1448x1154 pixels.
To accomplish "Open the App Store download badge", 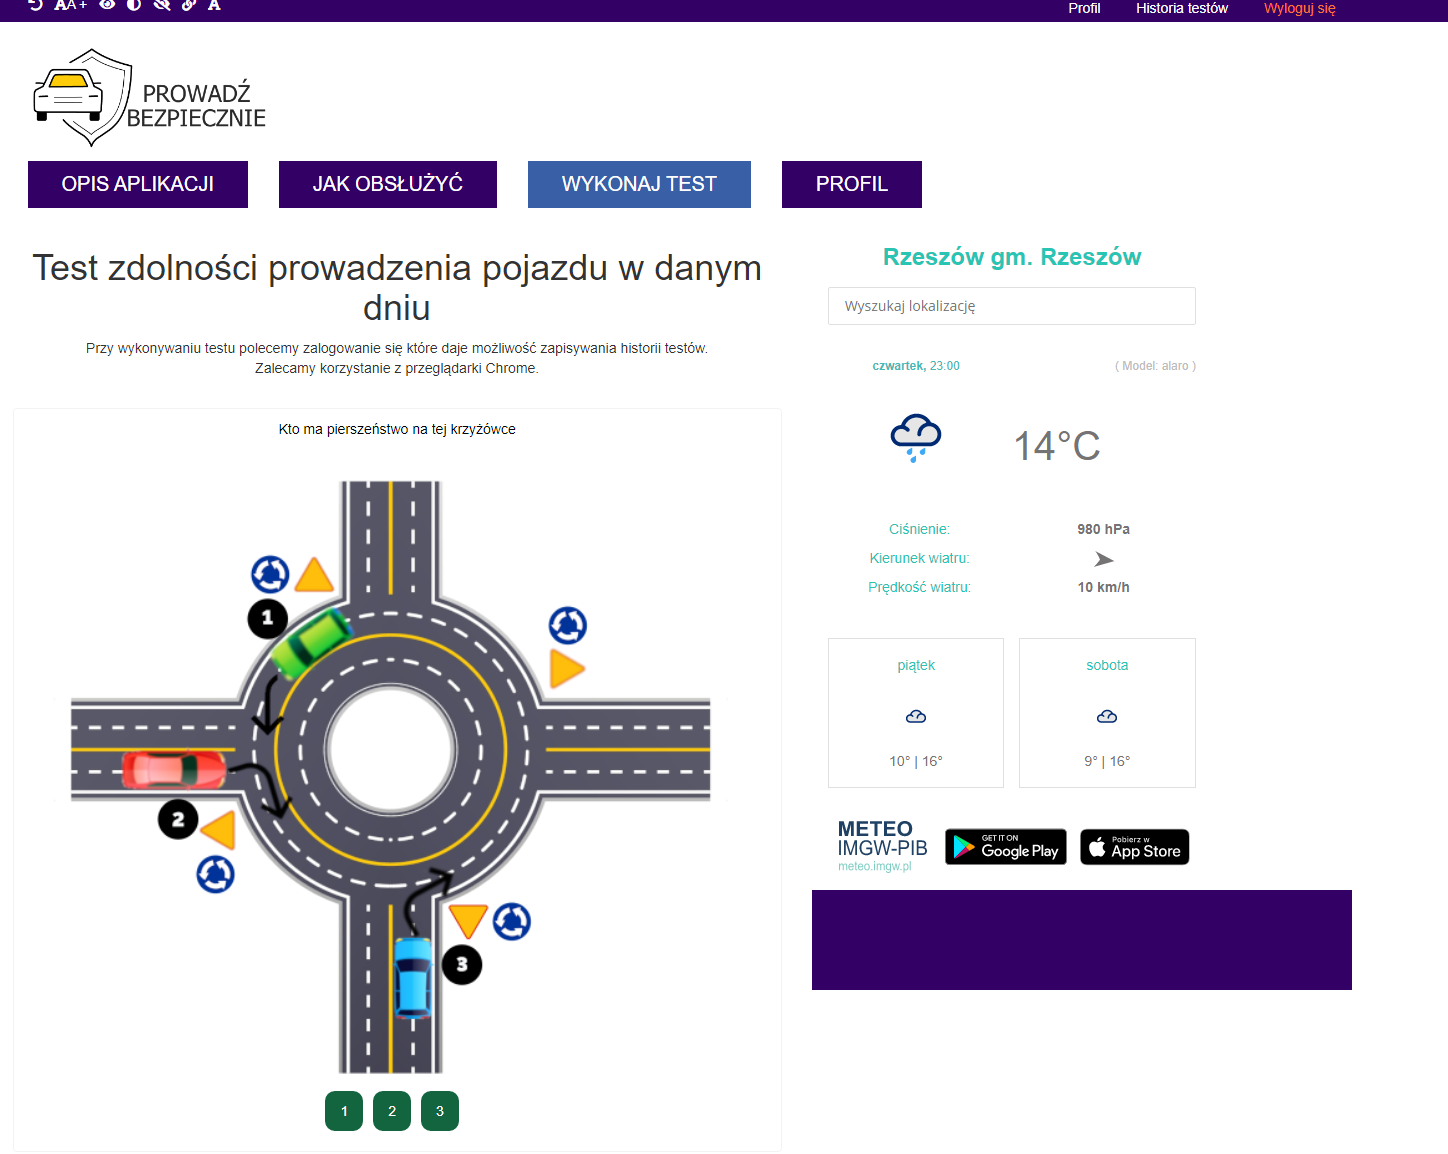I will pos(1134,847).
